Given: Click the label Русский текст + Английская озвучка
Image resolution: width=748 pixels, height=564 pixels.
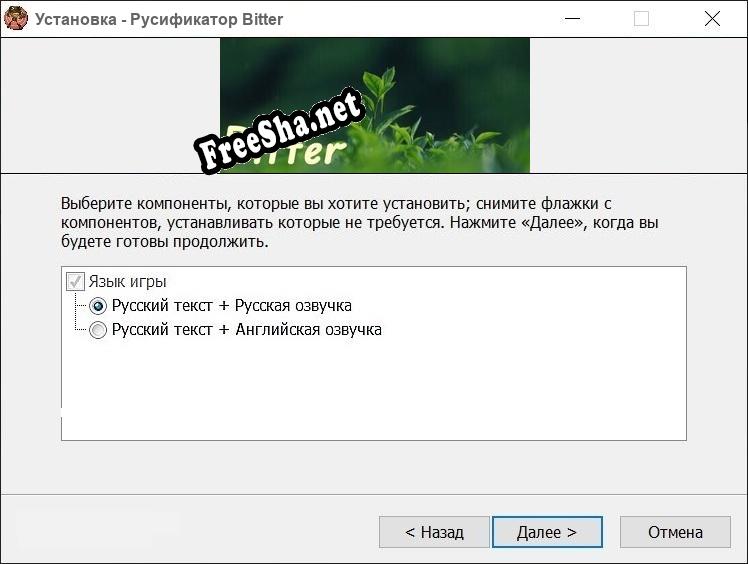Looking at the screenshot, I should point(246,330).
